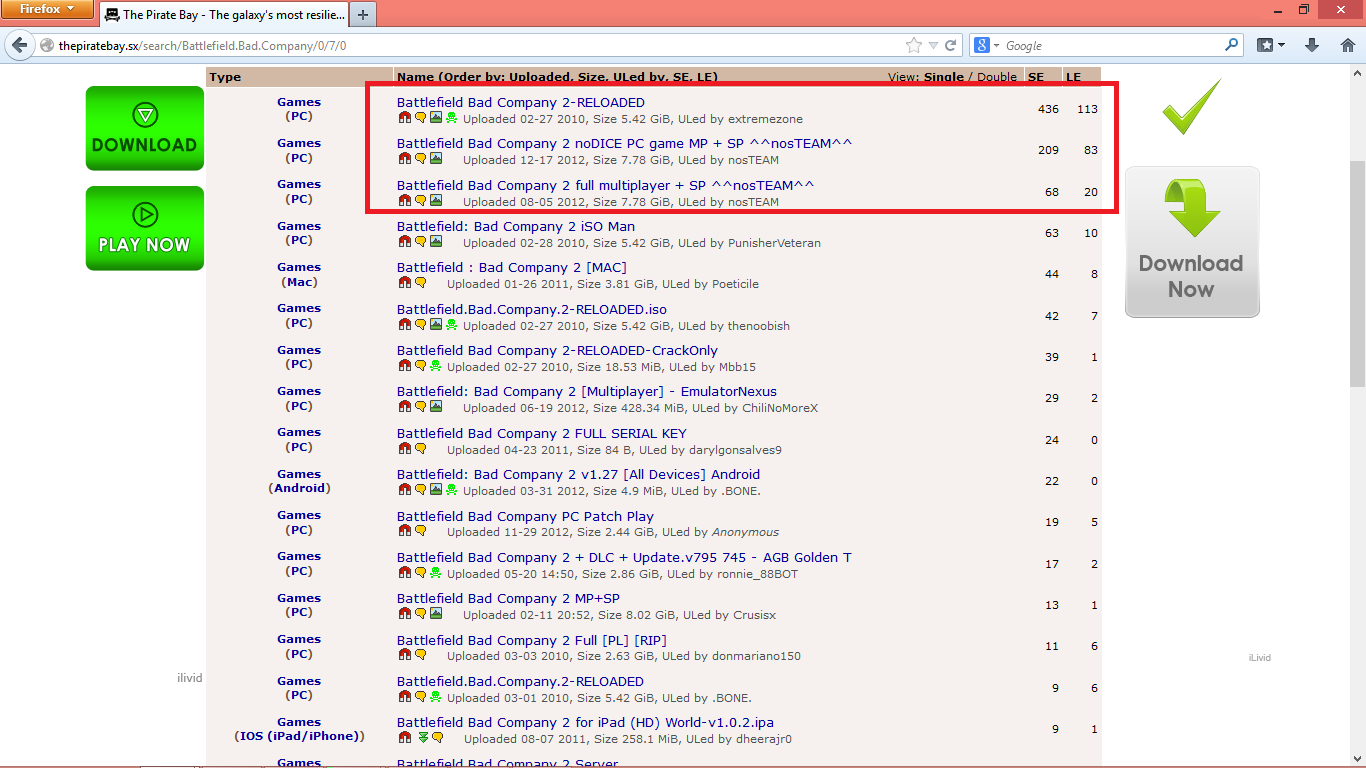Open the IOS (iPad/iPhone) category link
This screenshot has height=768, width=1366.
[x=299, y=736]
